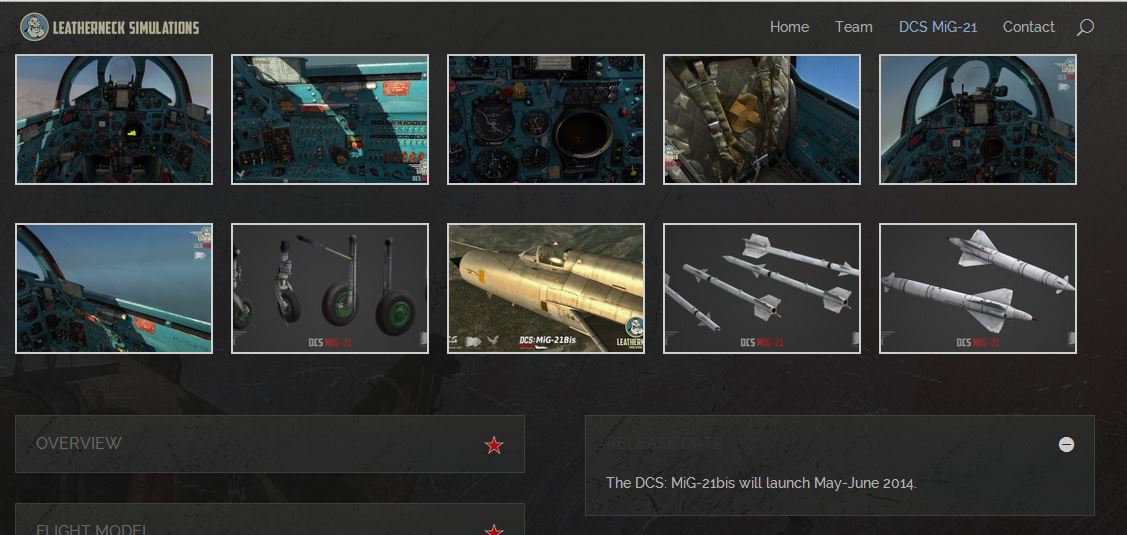Screen dimensions: 1127x535
Task: Open the four missiles render thumbnail
Action: tap(762, 288)
